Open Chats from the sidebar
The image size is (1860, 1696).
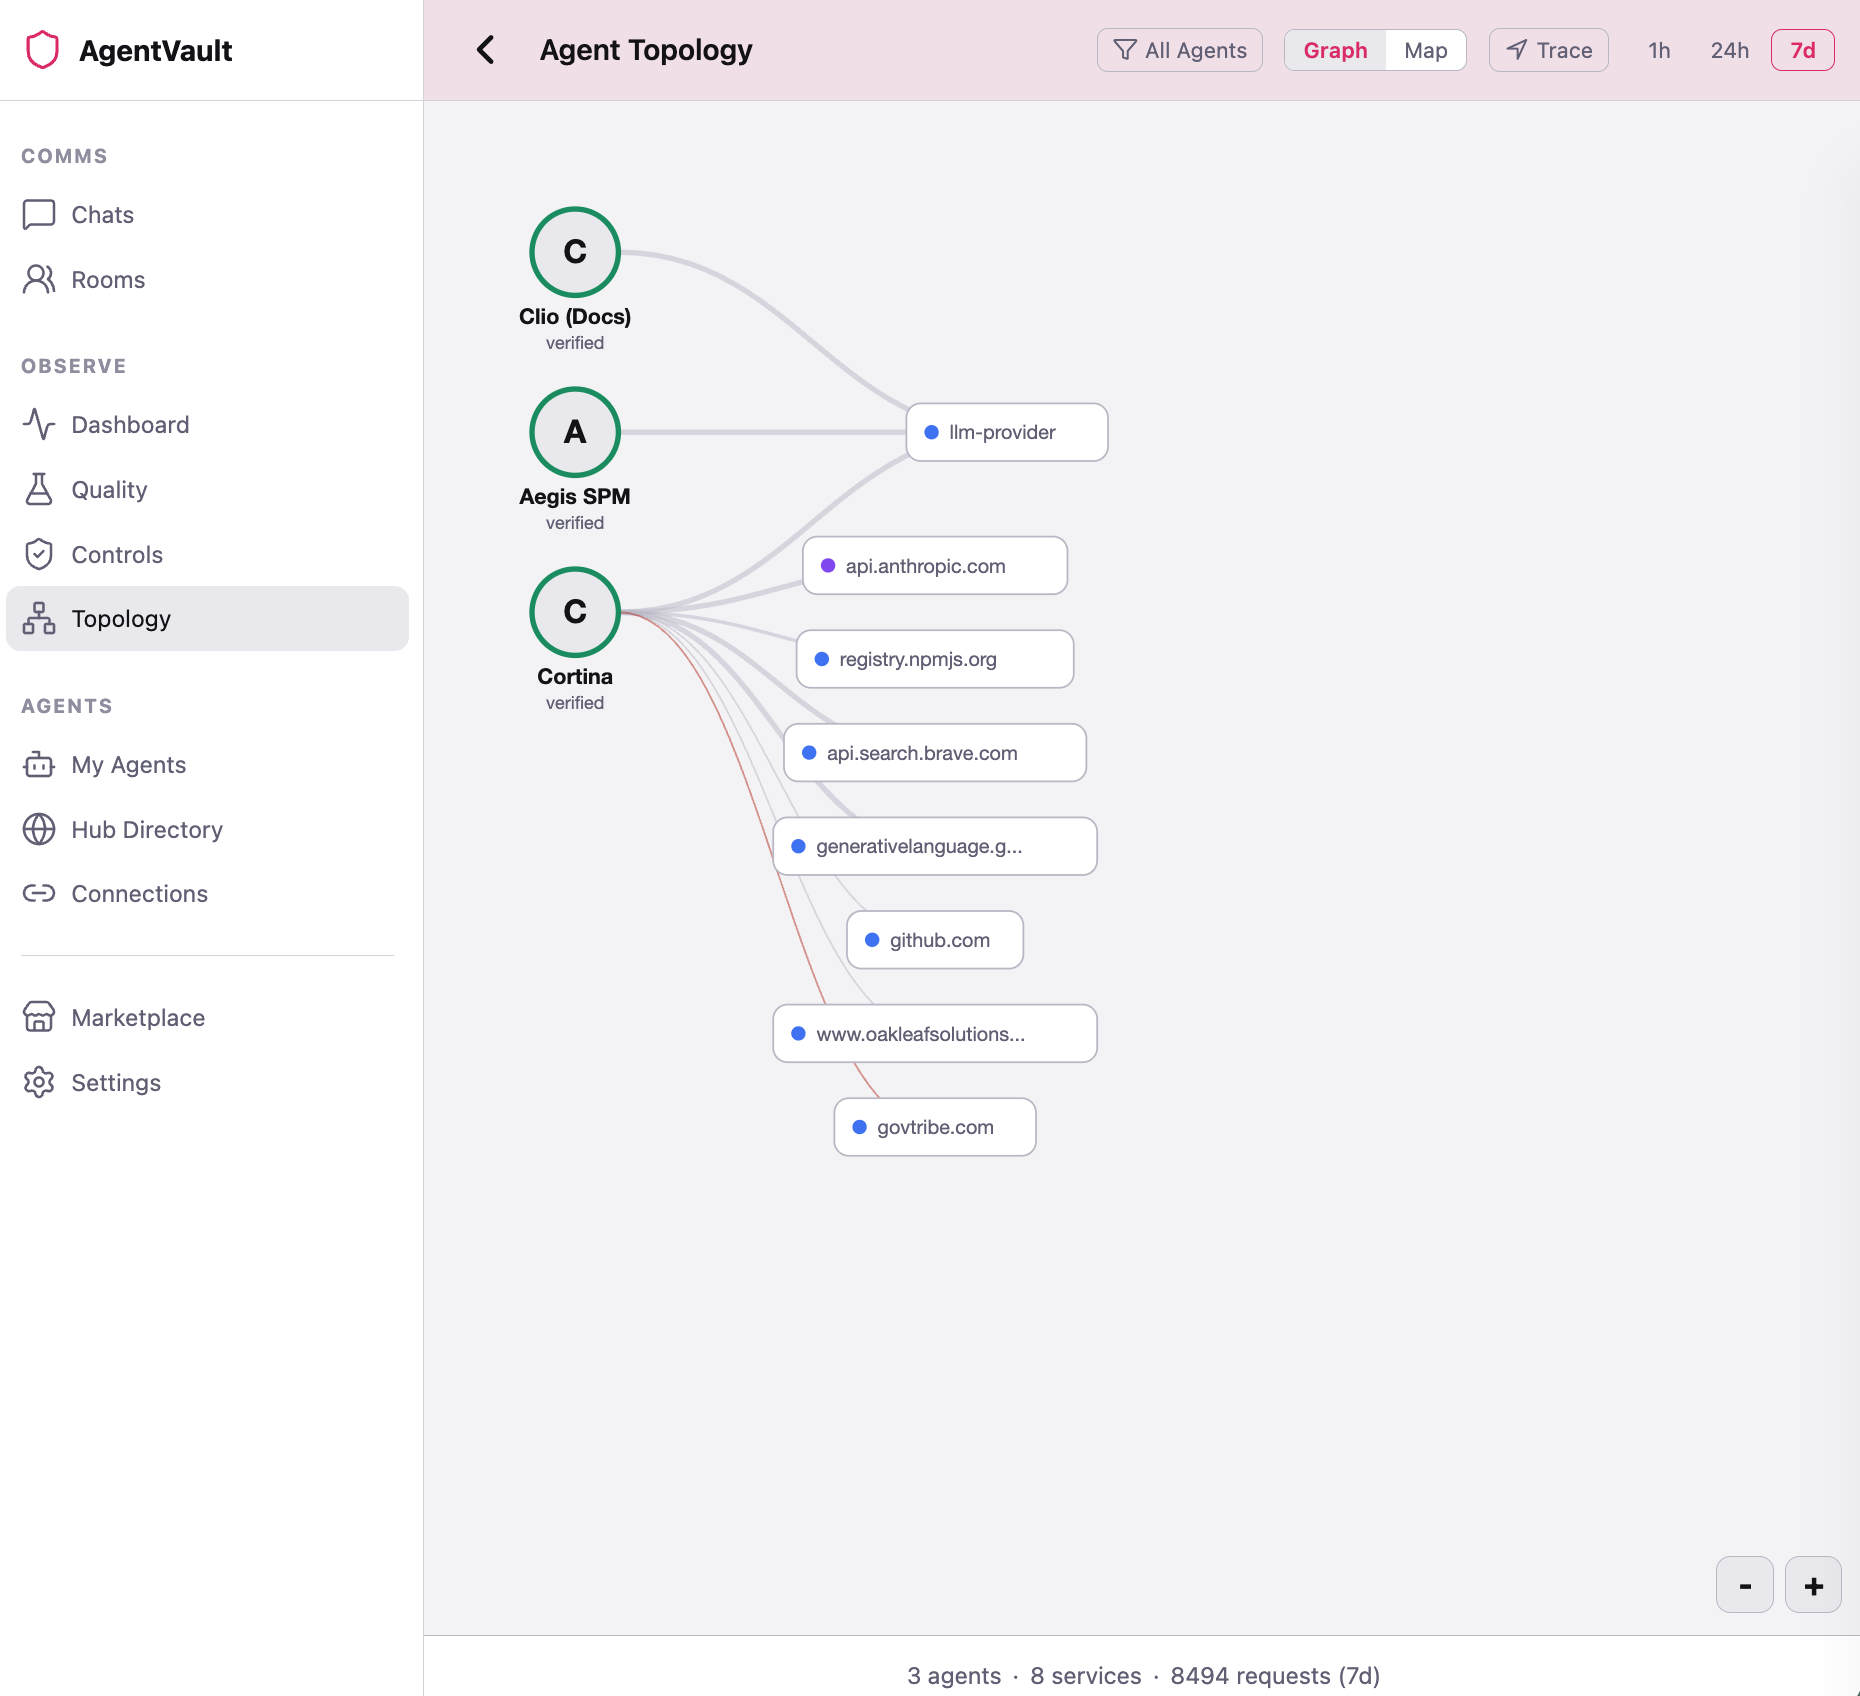(x=102, y=215)
